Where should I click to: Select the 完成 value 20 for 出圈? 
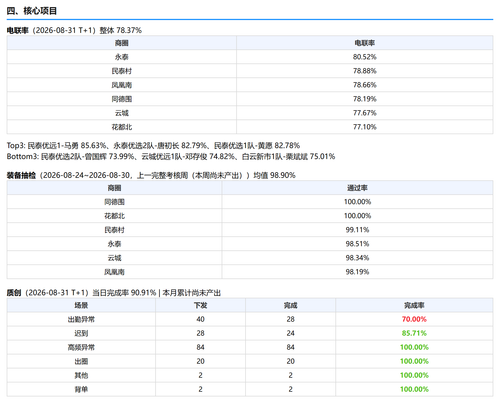(290, 361)
